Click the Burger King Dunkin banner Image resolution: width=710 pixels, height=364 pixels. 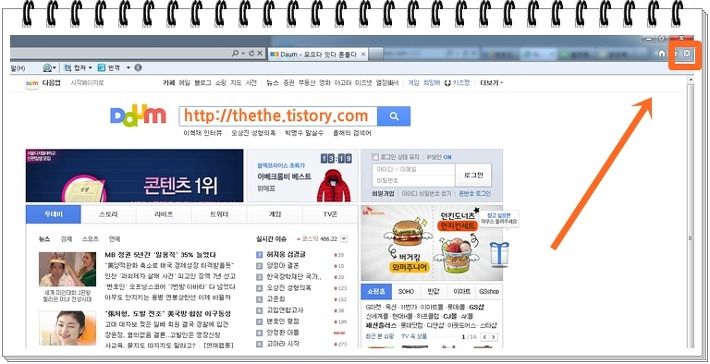[432, 243]
